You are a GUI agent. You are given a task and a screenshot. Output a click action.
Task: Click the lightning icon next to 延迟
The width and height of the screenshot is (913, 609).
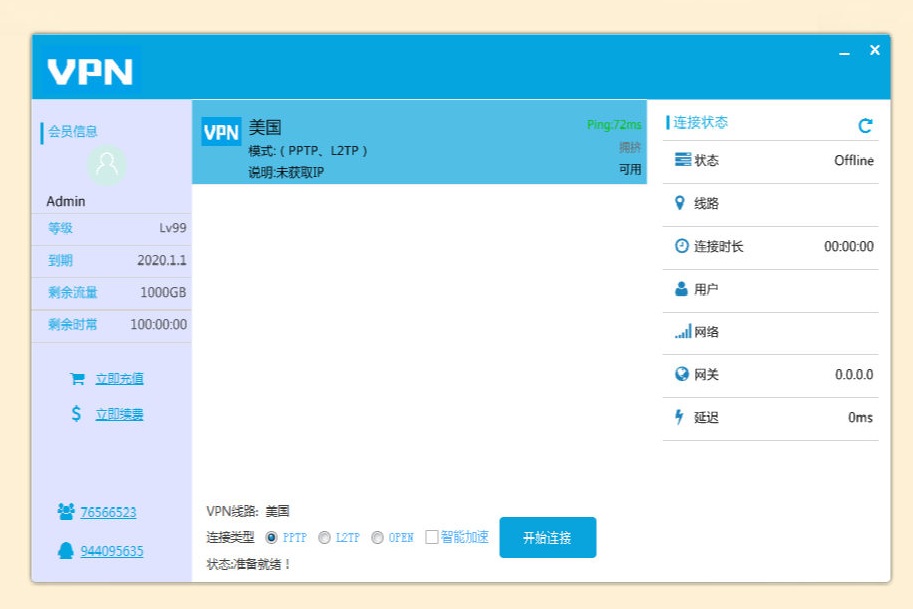coord(682,418)
